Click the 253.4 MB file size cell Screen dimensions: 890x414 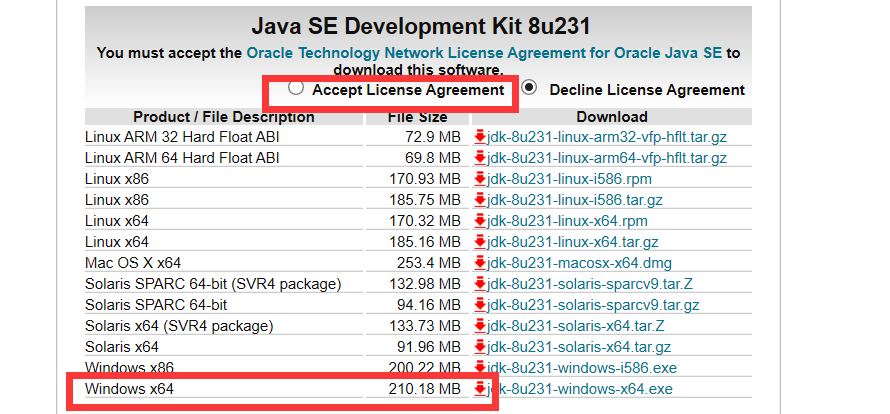point(429,263)
